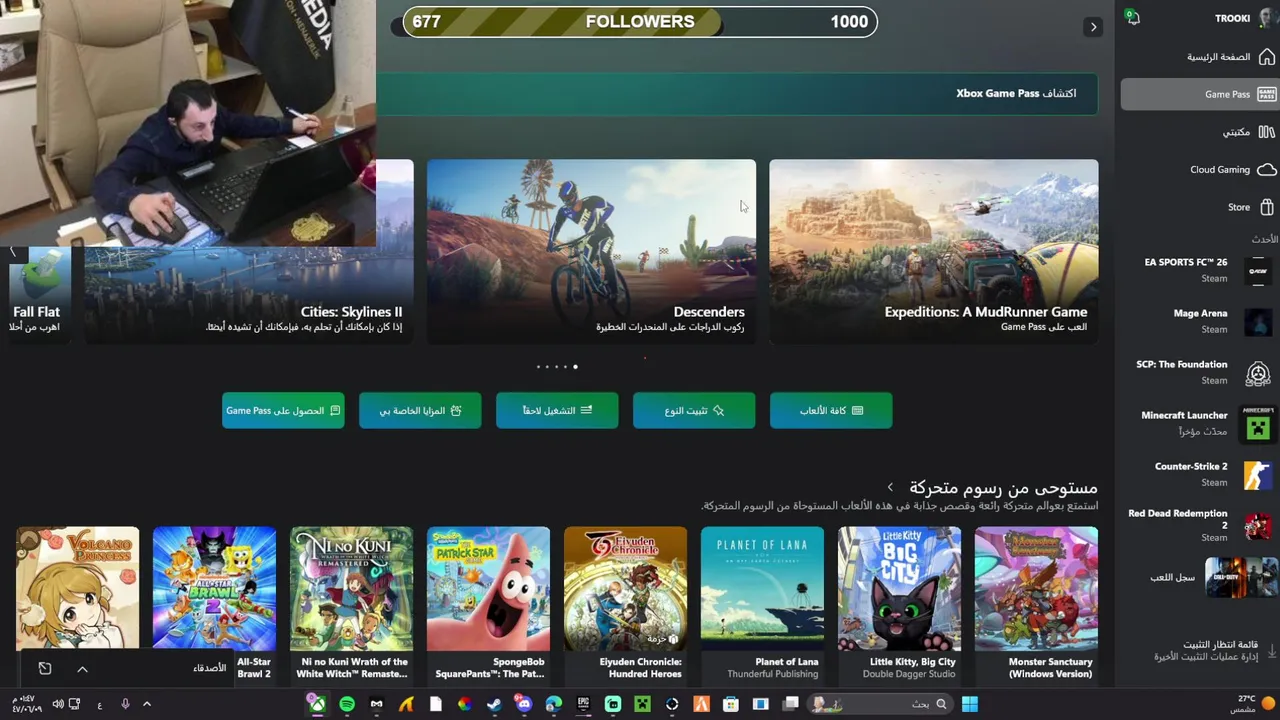
Task: Open Microsoft Edge on the taskbar
Action: [554, 705]
